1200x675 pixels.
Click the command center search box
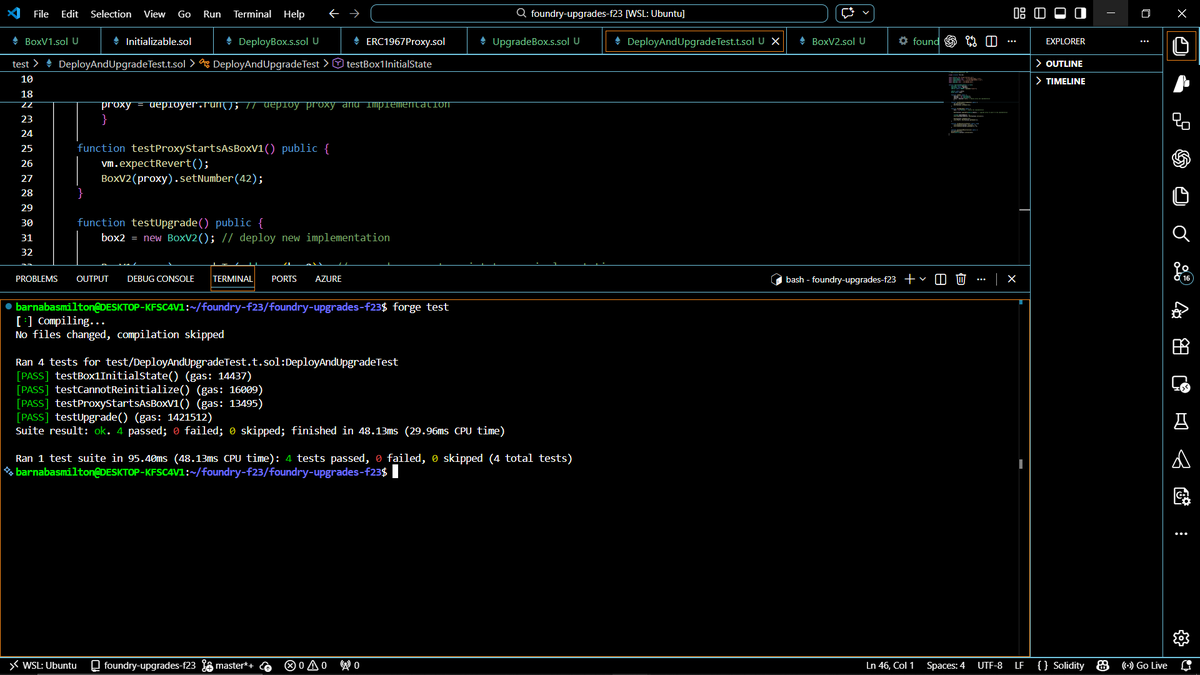pos(599,14)
